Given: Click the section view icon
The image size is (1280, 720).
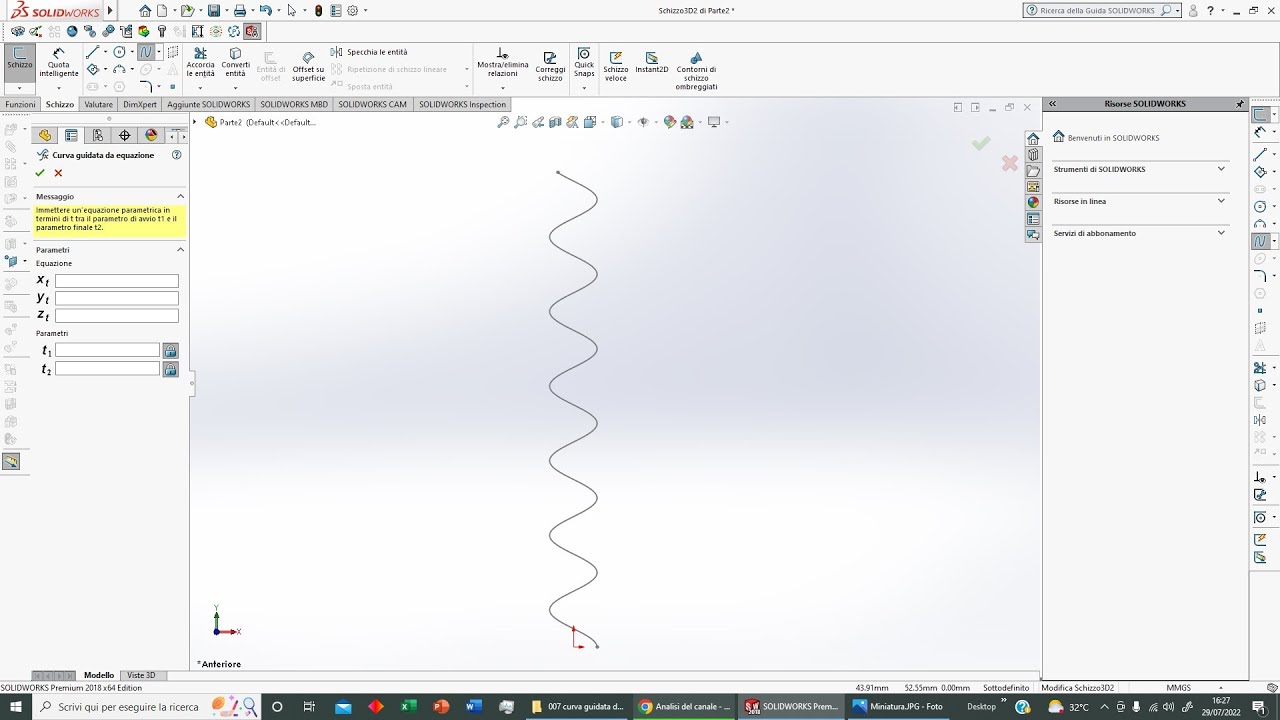Looking at the screenshot, I should coord(555,122).
